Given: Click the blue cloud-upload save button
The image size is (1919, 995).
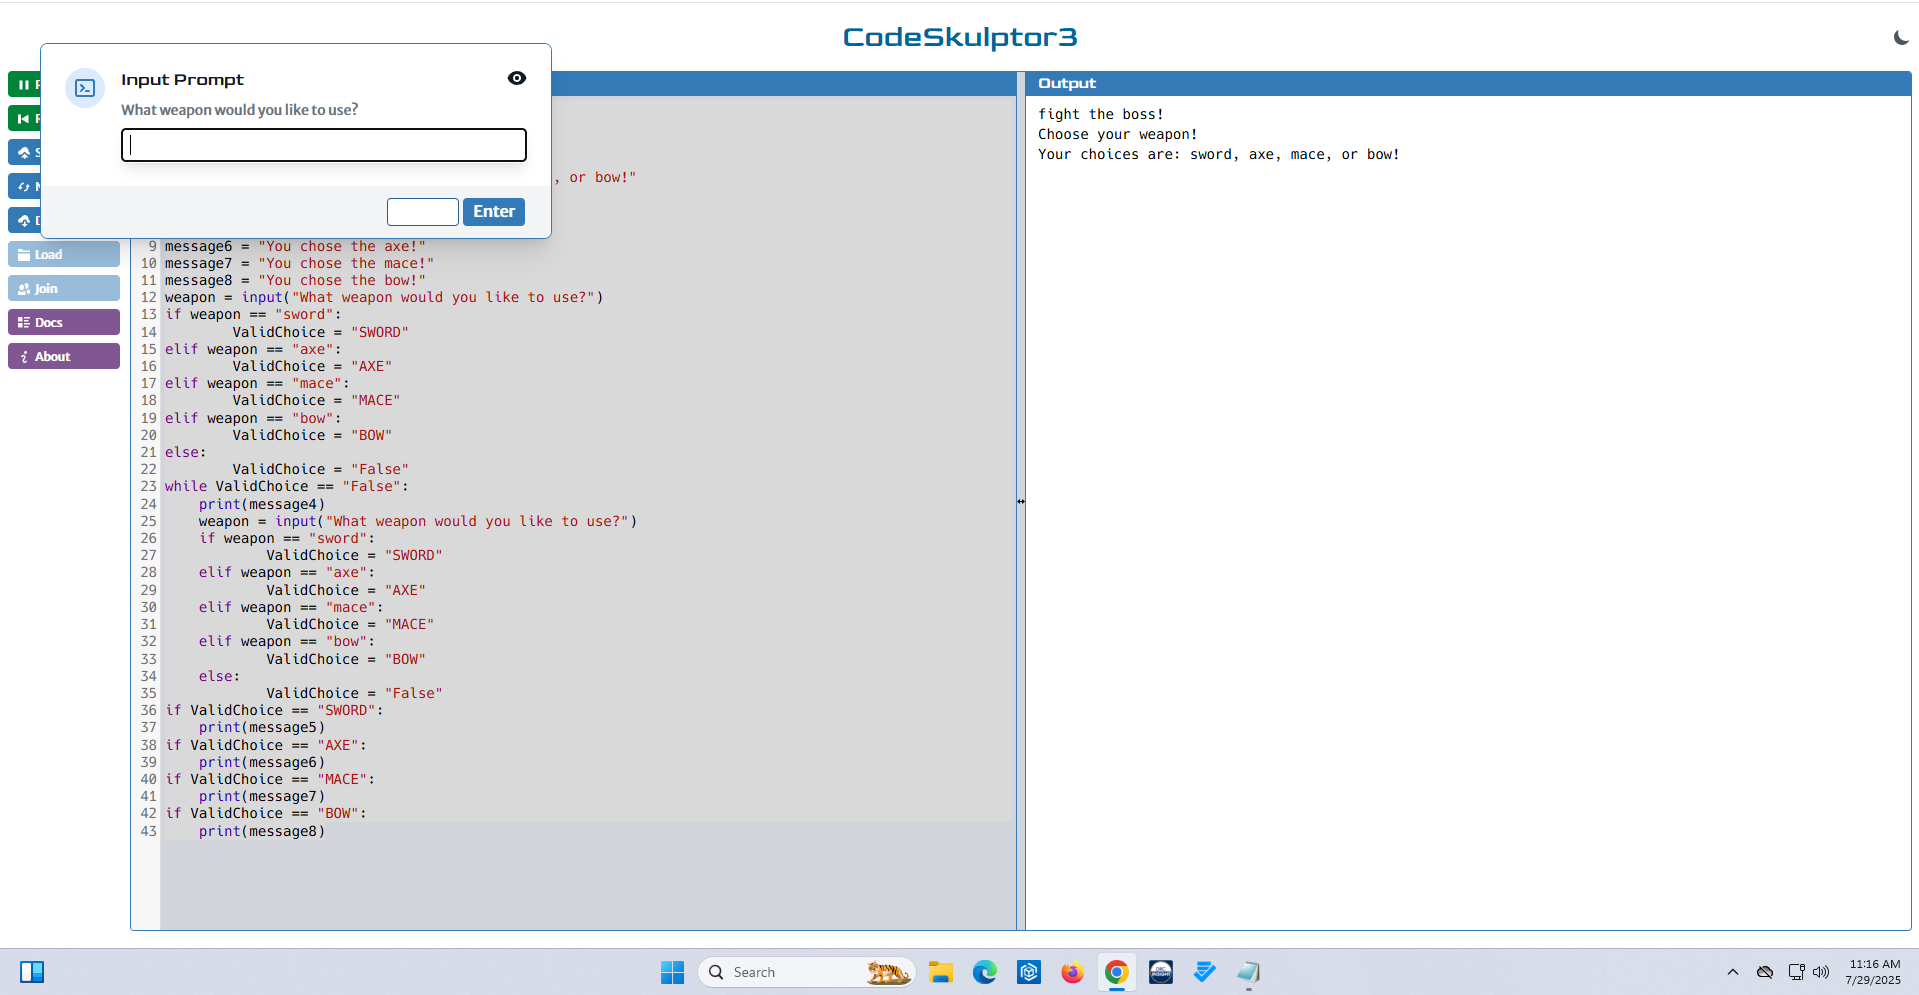Looking at the screenshot, I should [x=24, y=153].
